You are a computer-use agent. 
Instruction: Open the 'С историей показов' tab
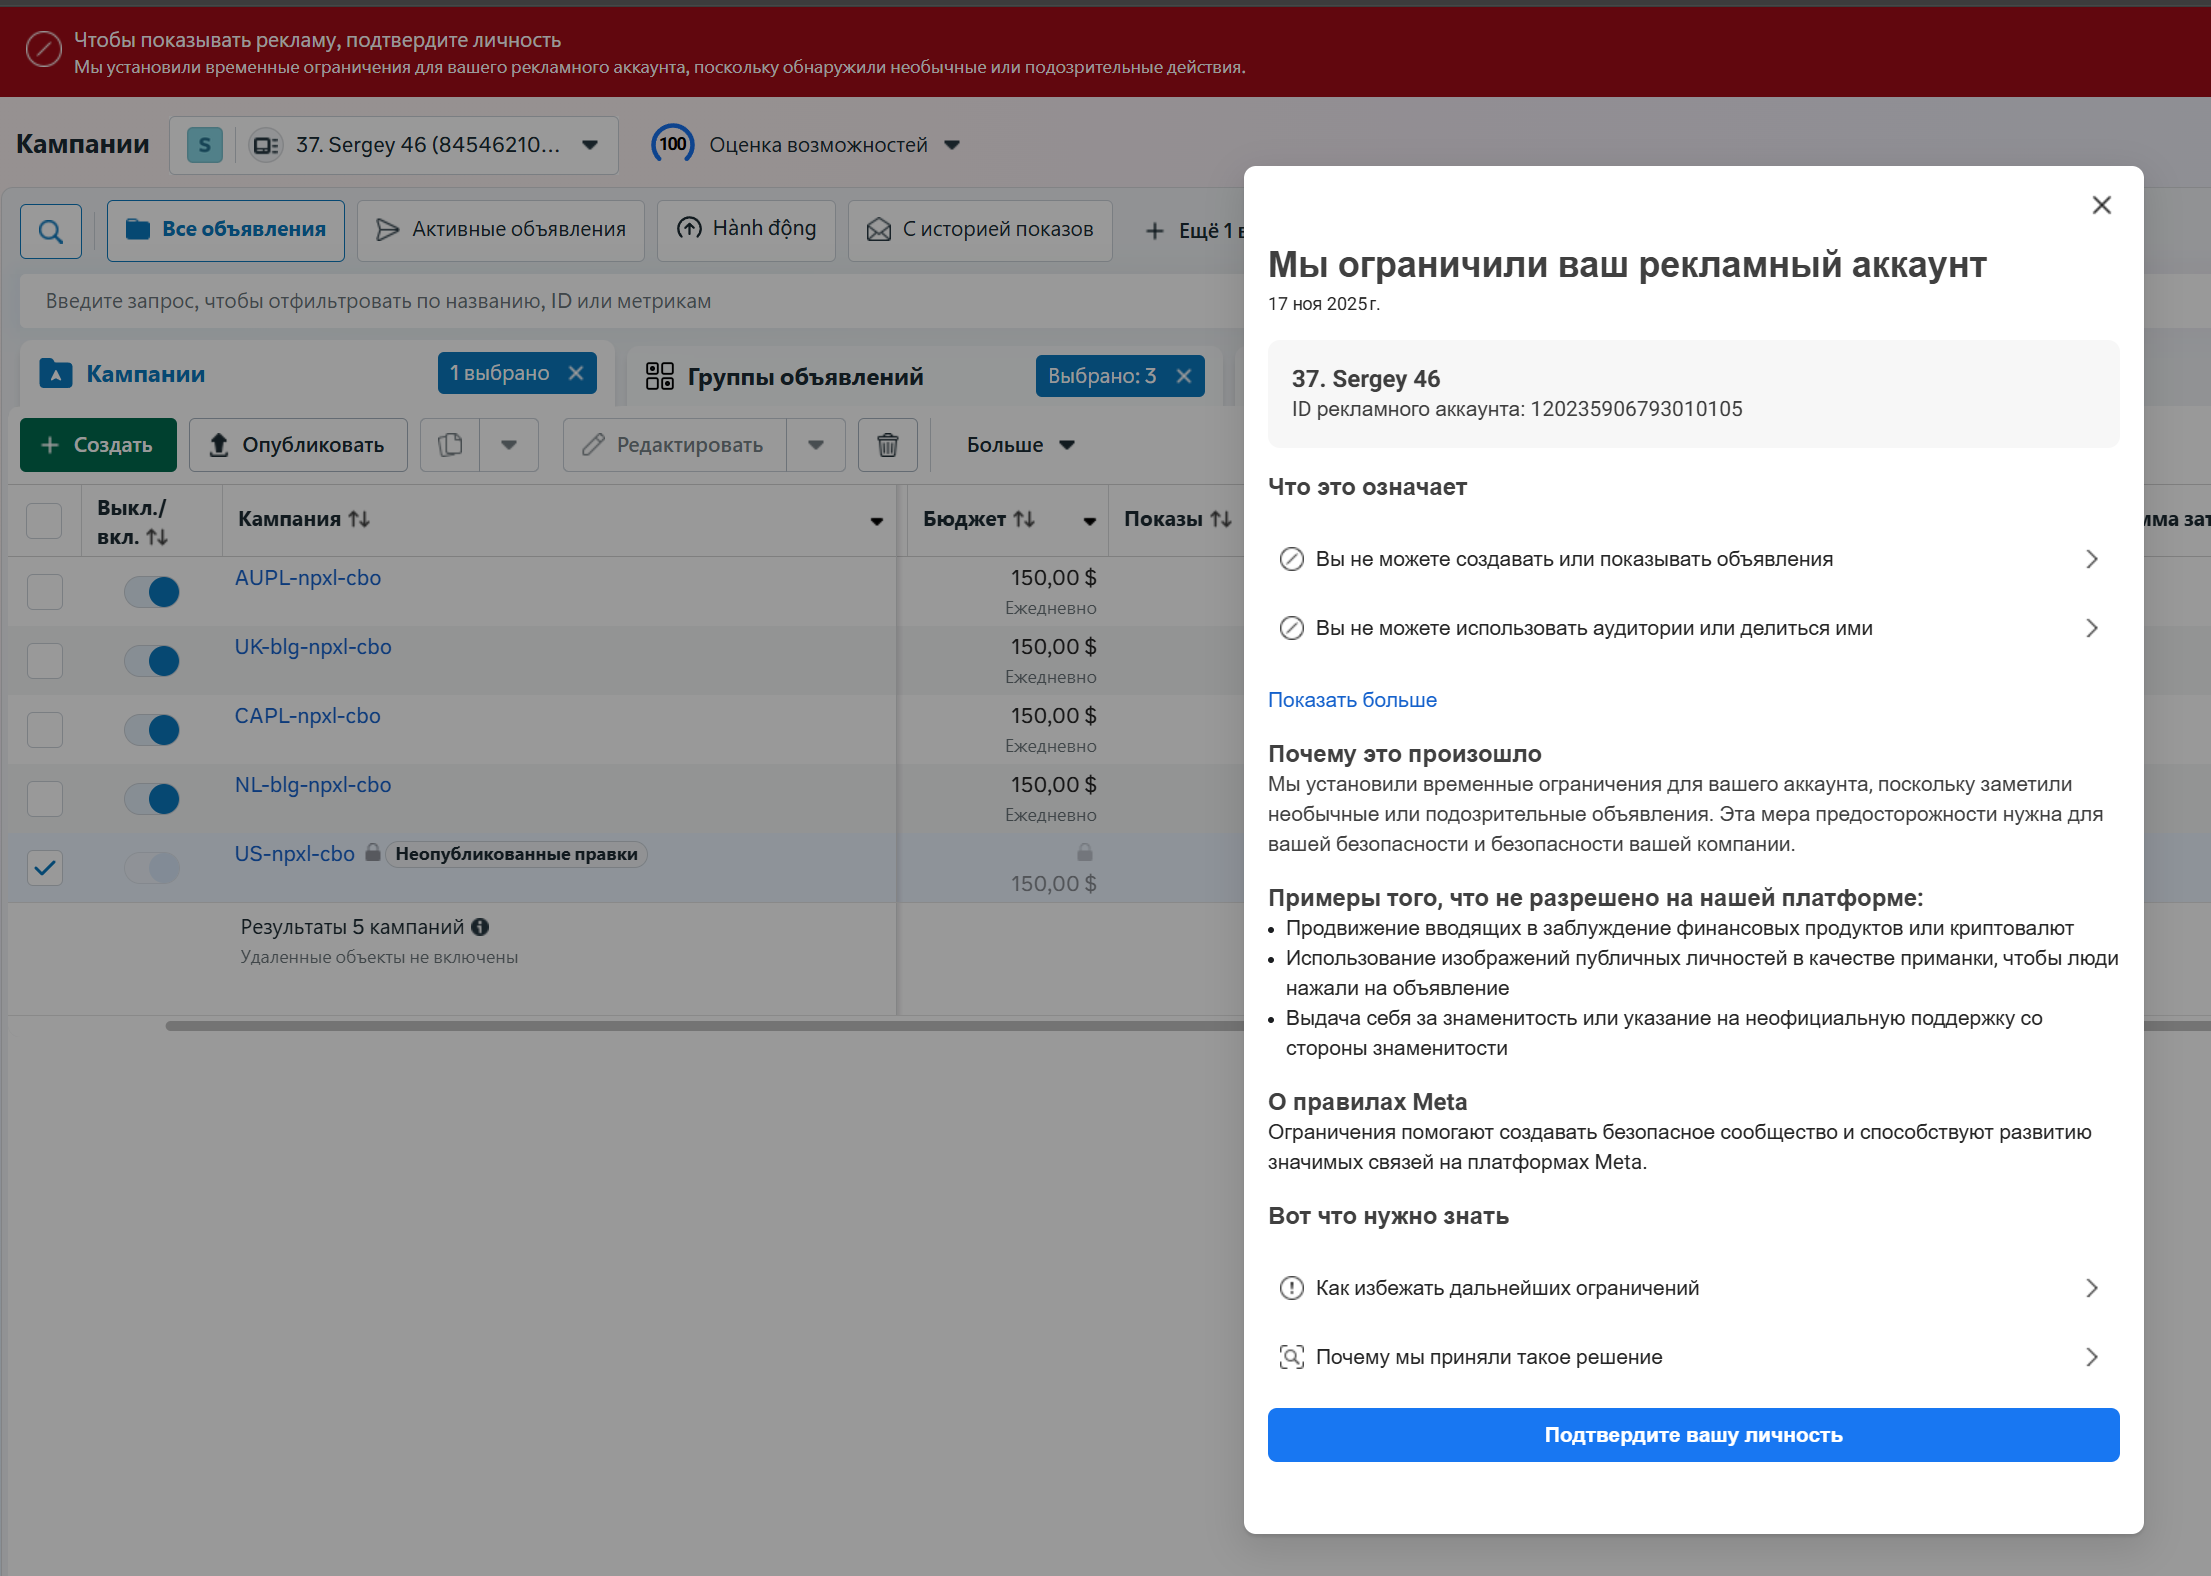[x=980, y=230]
